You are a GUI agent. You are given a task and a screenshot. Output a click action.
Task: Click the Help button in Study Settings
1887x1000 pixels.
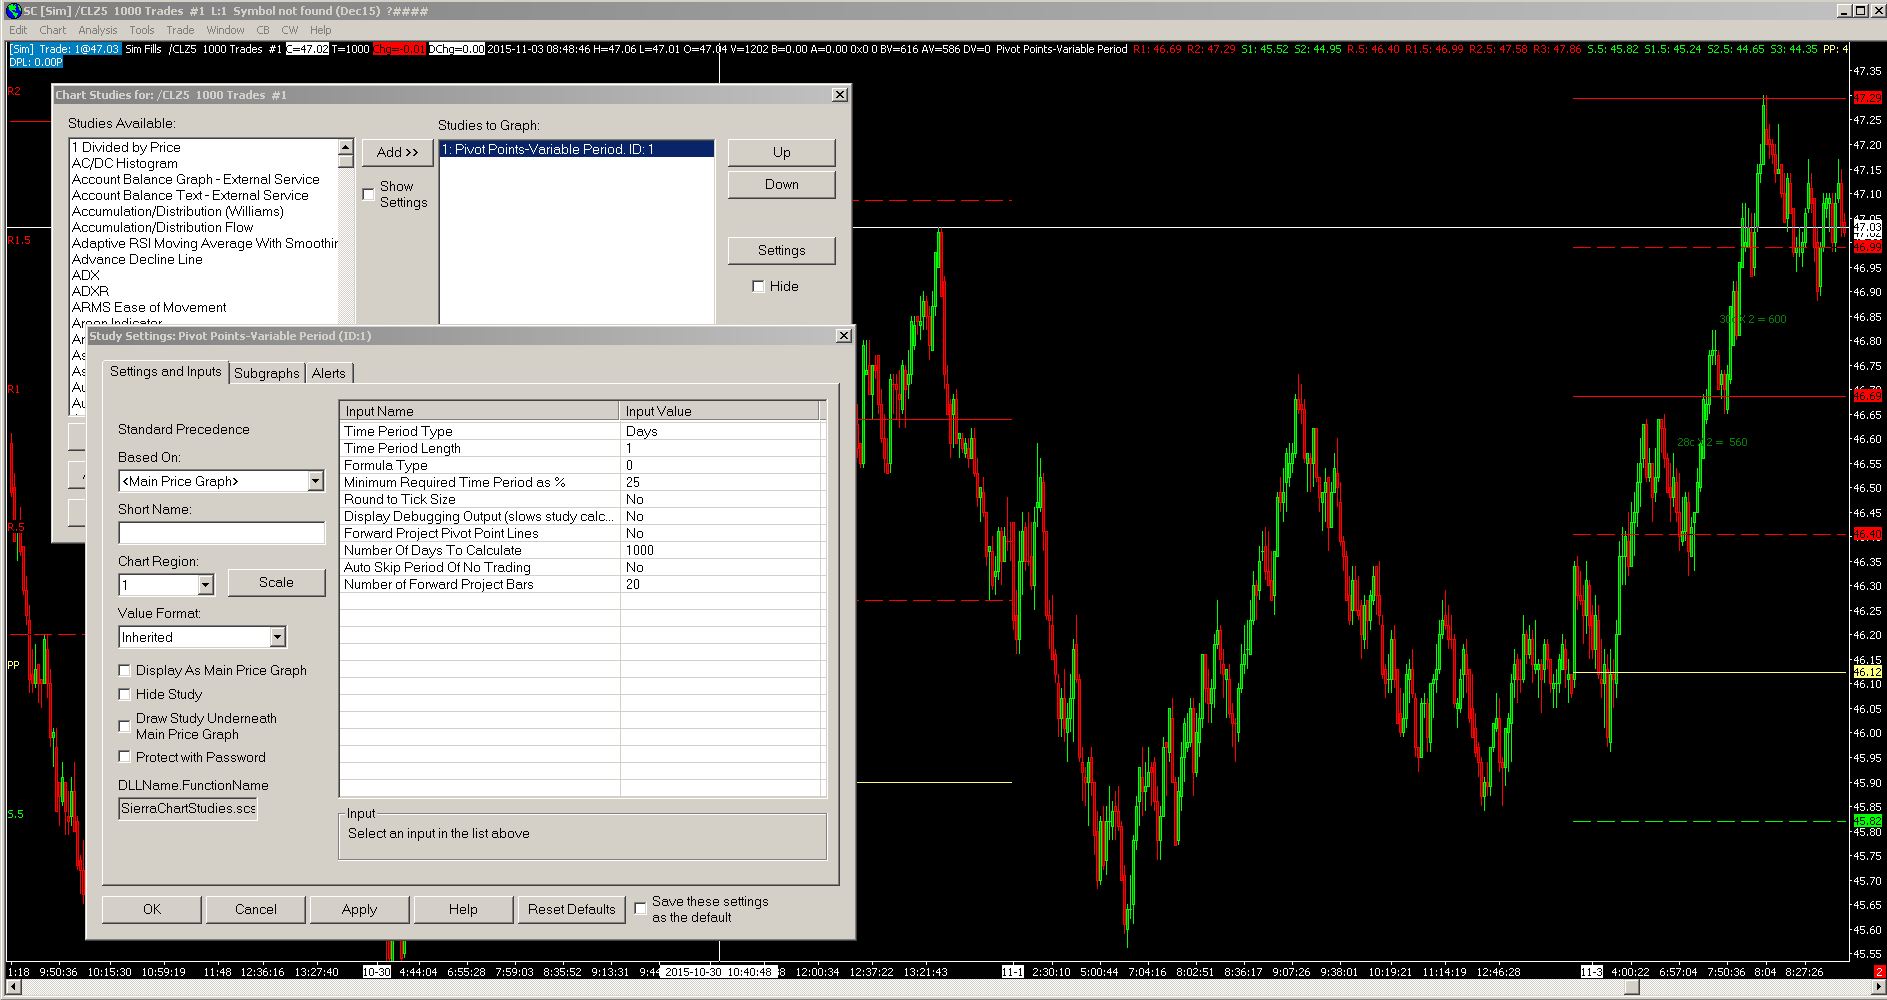(463, 909)
